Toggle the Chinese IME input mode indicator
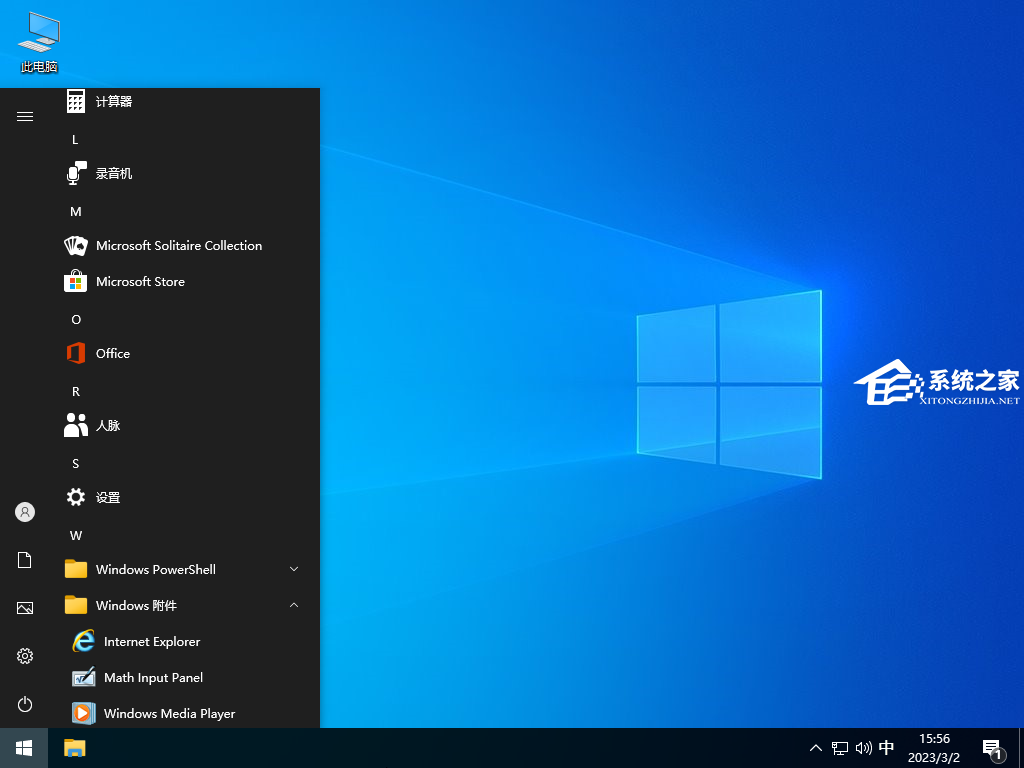 (x=886, y=748)
